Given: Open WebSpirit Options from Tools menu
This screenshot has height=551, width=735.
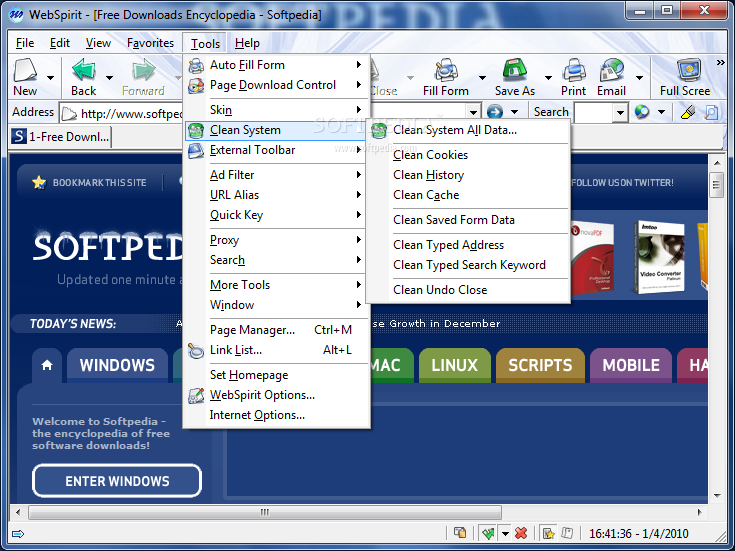Looking at the screenshot, I should (x=275, y=395).
